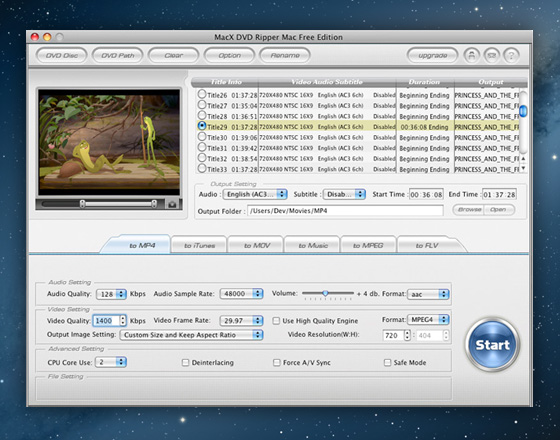Click the Start Time field
The width and height of the screenshot is (560, 440).
click(x=426, y=195)
